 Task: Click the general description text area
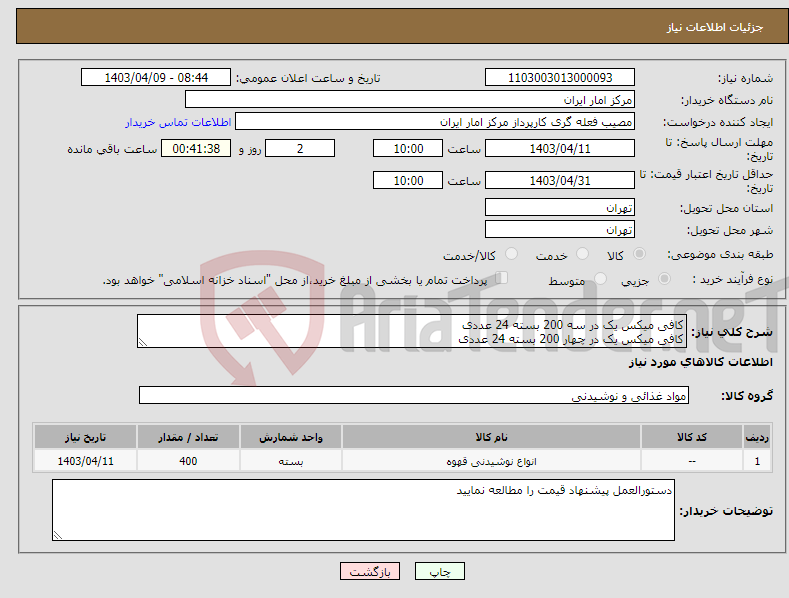coord(412,331)
